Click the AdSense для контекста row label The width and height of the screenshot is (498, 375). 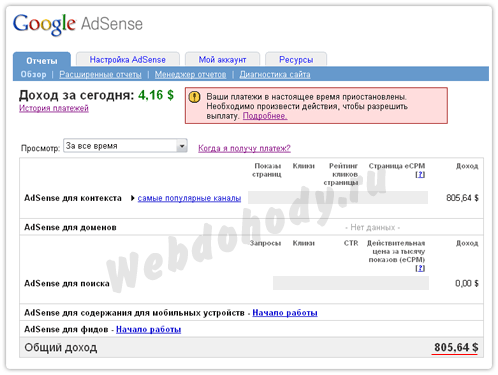point(73,198)
